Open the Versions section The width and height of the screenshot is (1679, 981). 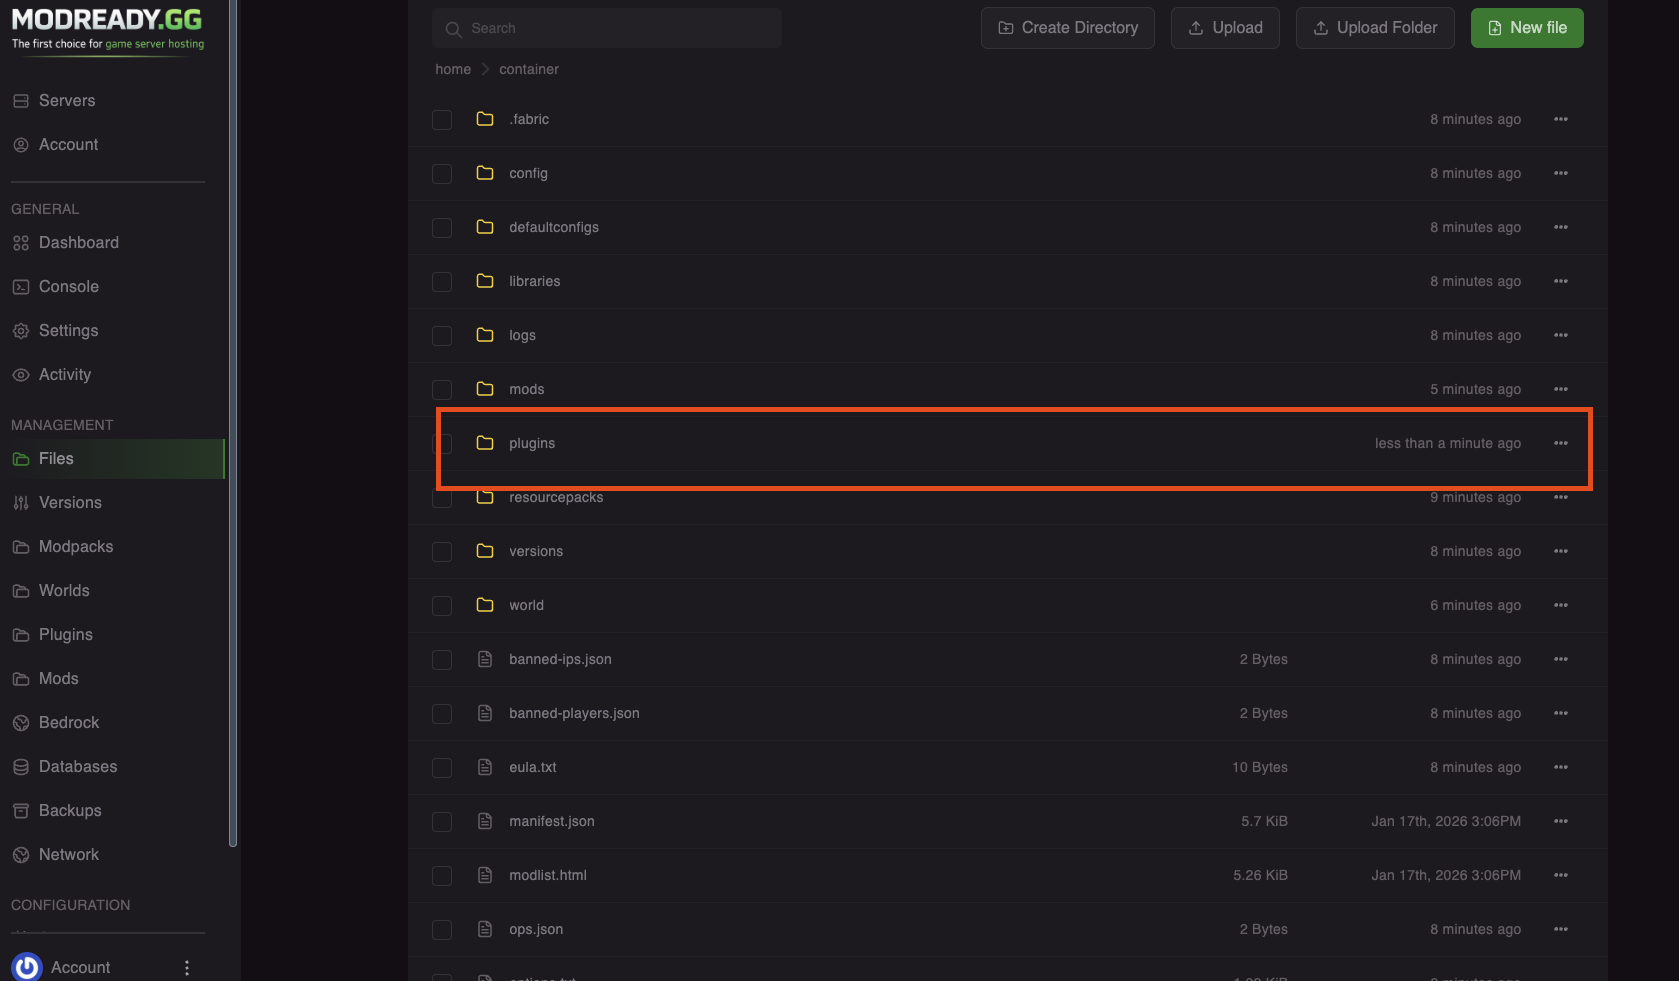pyautogui.click(x=69, y=502)
